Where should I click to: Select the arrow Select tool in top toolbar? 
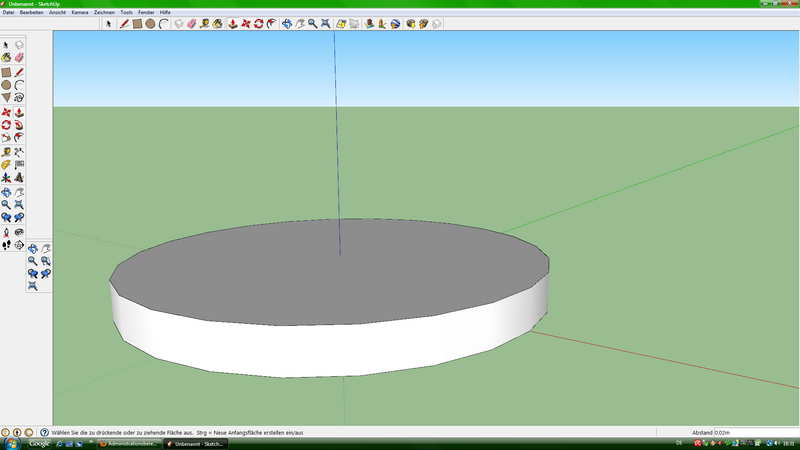point(110,23)
